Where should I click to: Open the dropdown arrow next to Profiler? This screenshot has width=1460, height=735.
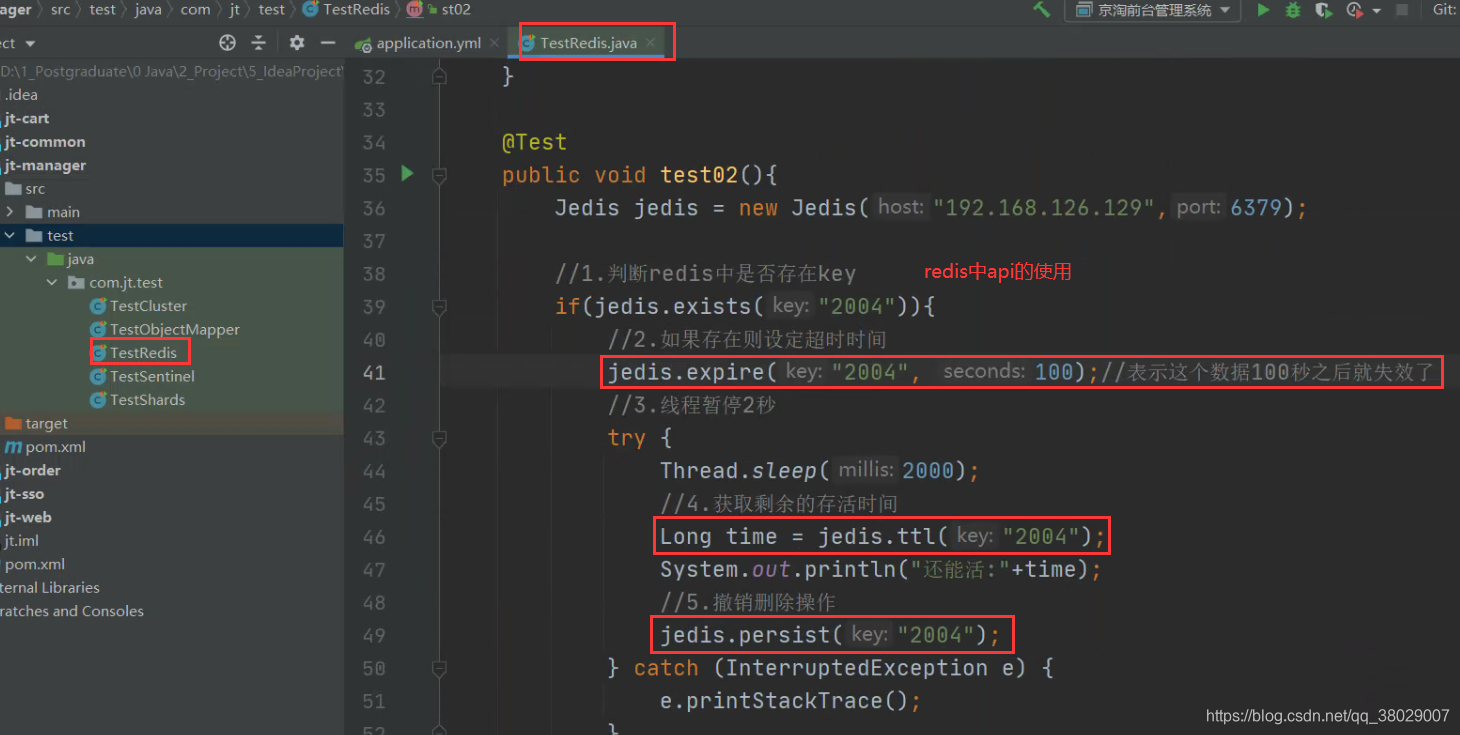click(1376, 11)
